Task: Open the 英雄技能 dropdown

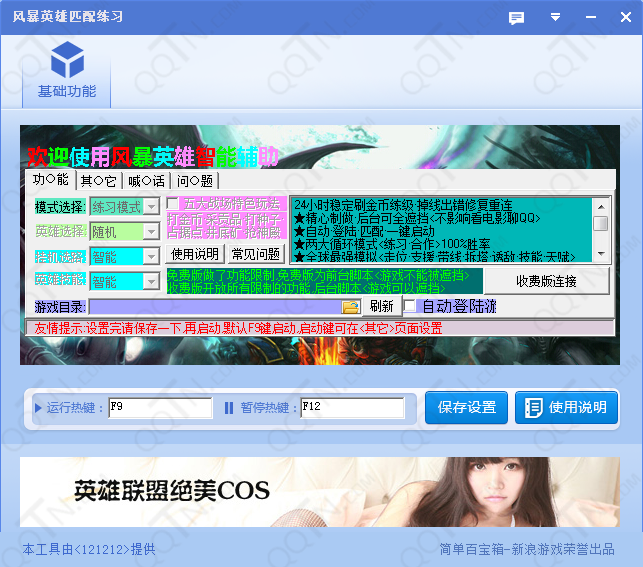Action: 151,282
